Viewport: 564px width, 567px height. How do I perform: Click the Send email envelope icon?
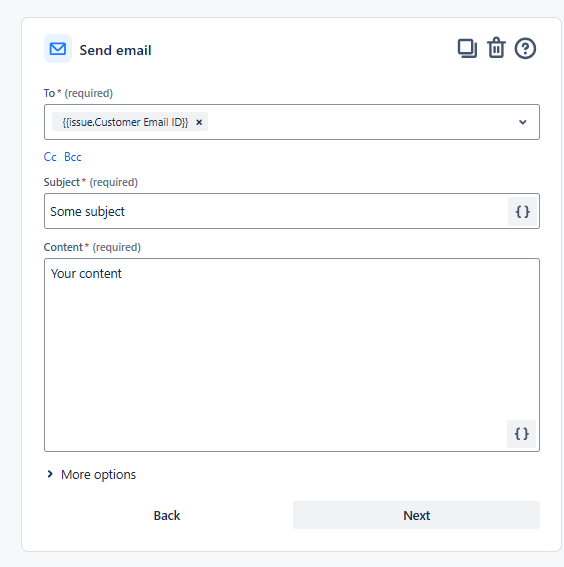click(58, 49)
